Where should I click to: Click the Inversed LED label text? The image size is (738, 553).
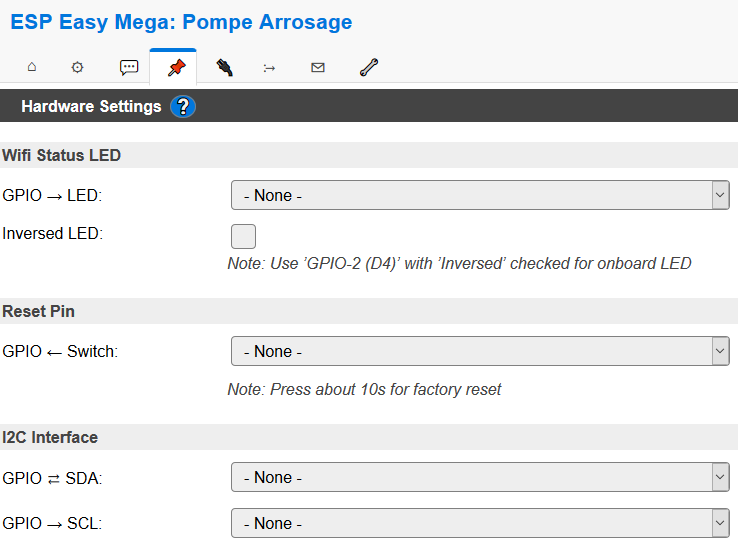(x=52, y=233)
